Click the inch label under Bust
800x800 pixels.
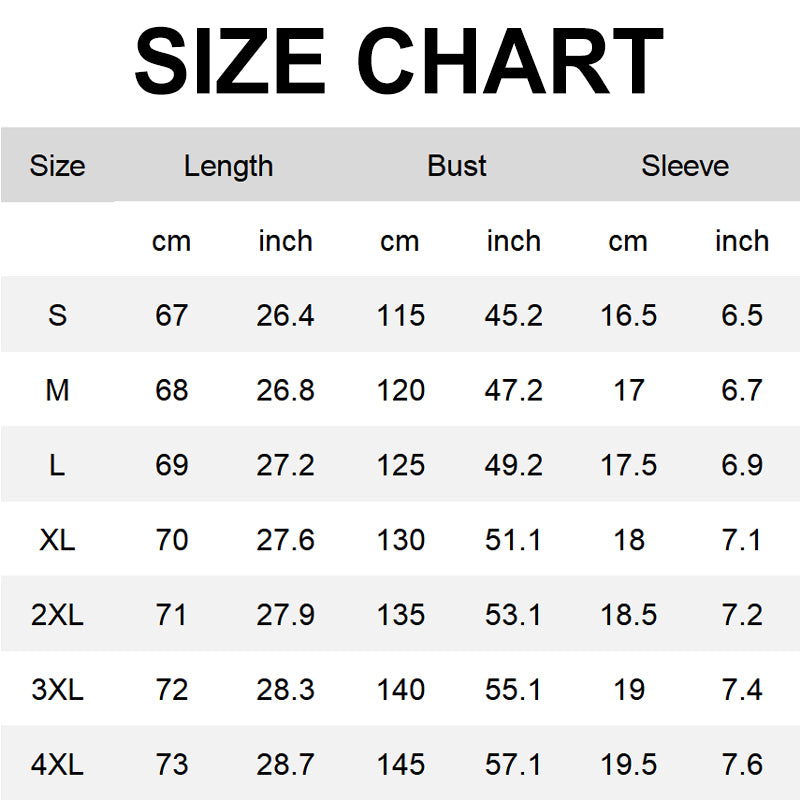pyautogui.click(x=513, y=241)
